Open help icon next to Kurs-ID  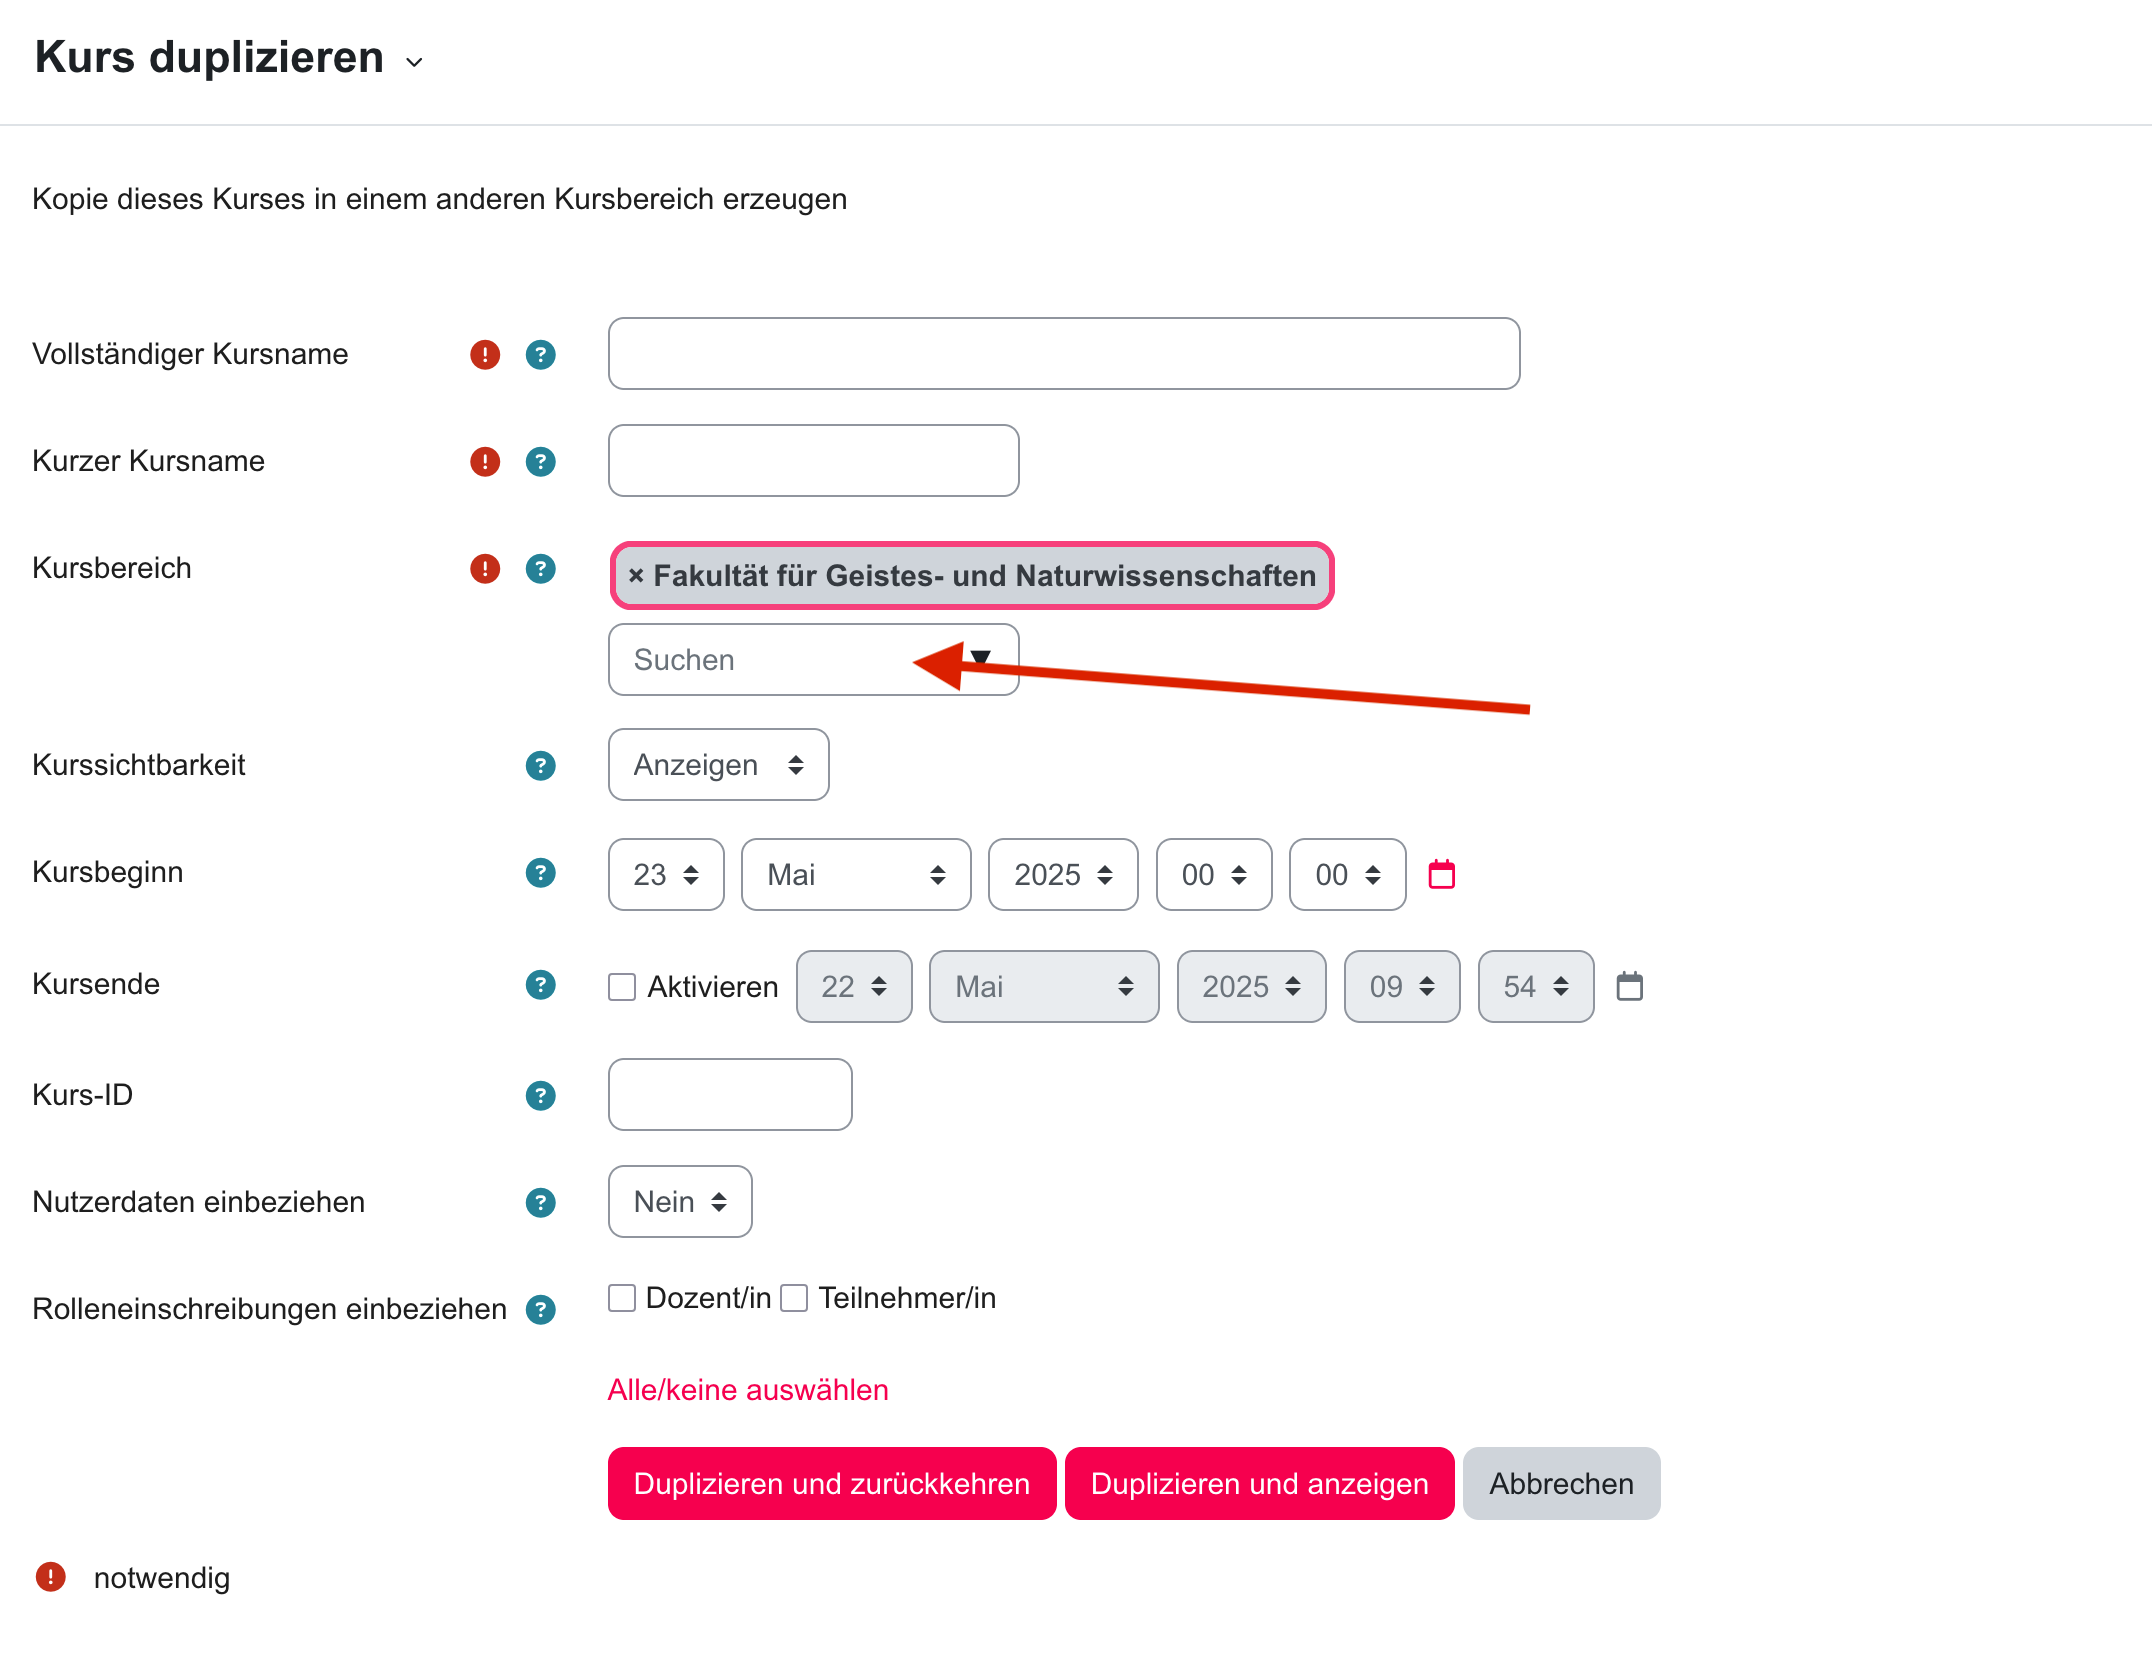click(x=540, y=1095)
